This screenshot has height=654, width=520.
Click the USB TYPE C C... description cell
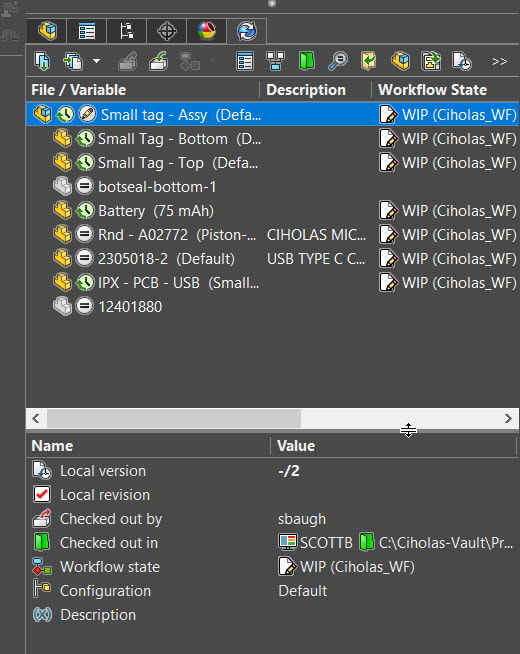(x=317, y=259)
